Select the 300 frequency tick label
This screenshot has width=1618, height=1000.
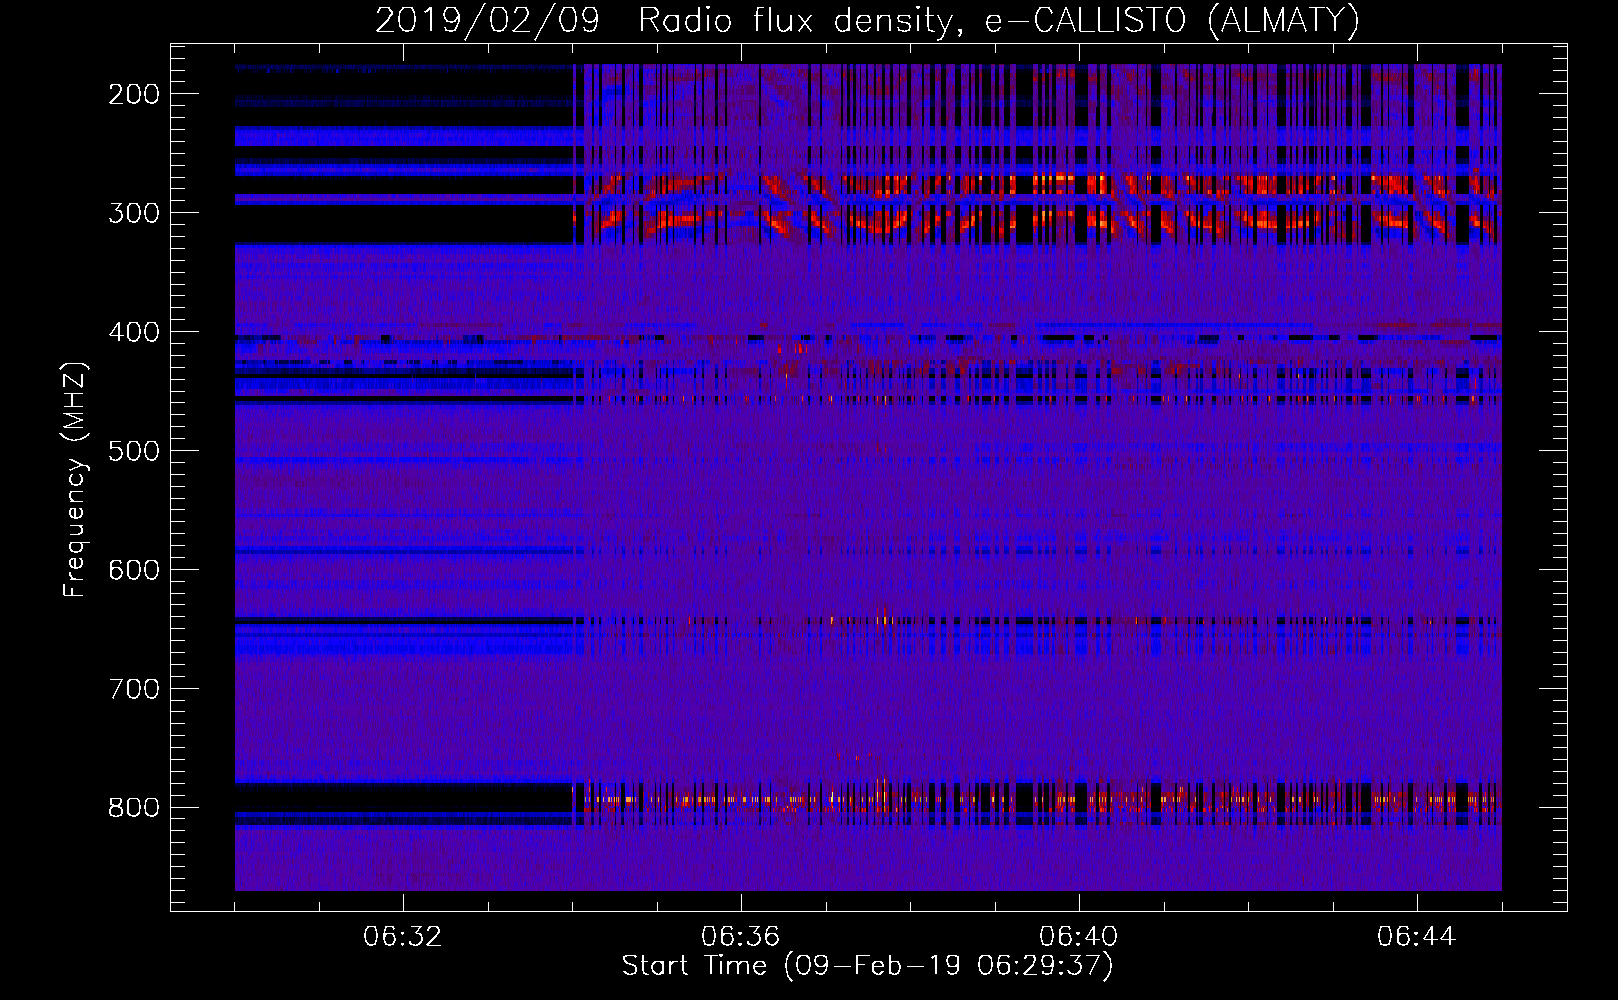134,213
